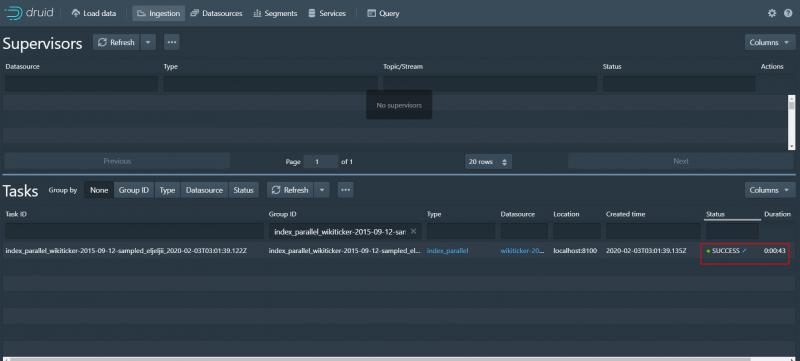Expand Supervisors Refresh dropdown arrow
The image size is (800, 361).
[x=147, y=42]
